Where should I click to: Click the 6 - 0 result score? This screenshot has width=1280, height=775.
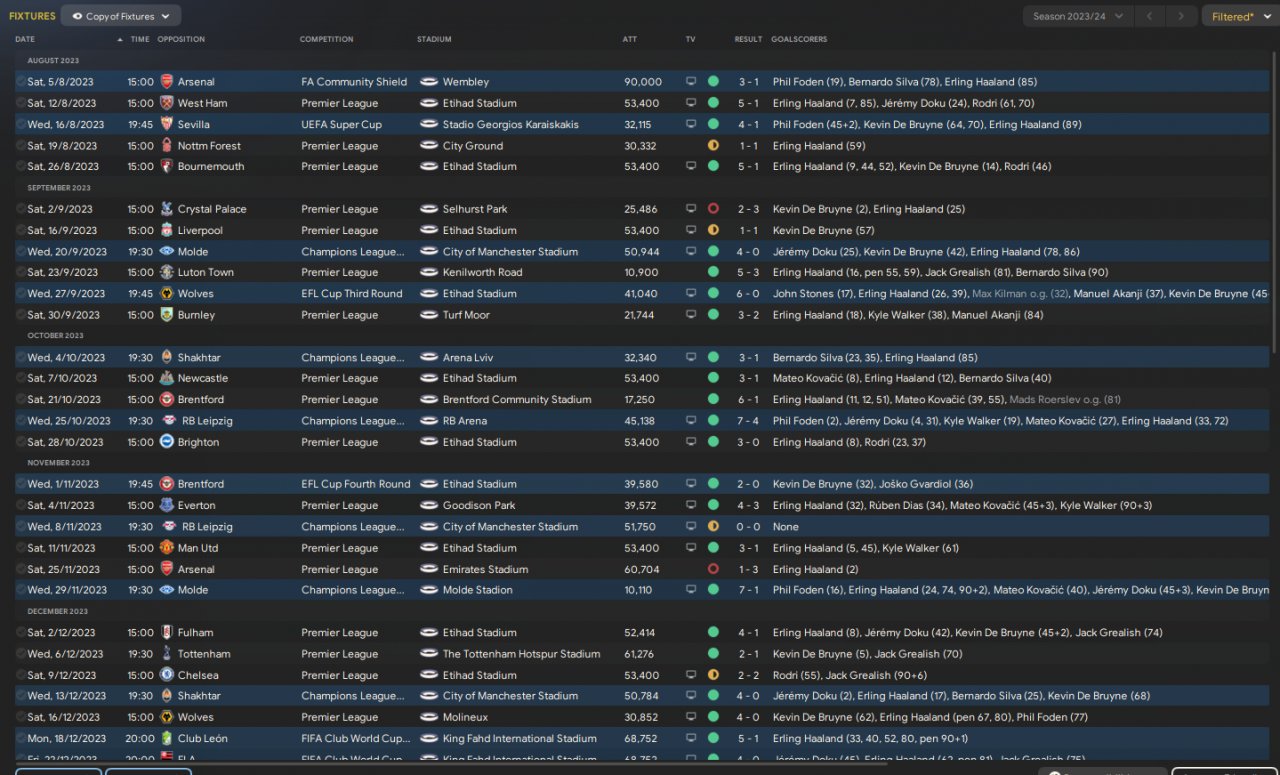749,294
